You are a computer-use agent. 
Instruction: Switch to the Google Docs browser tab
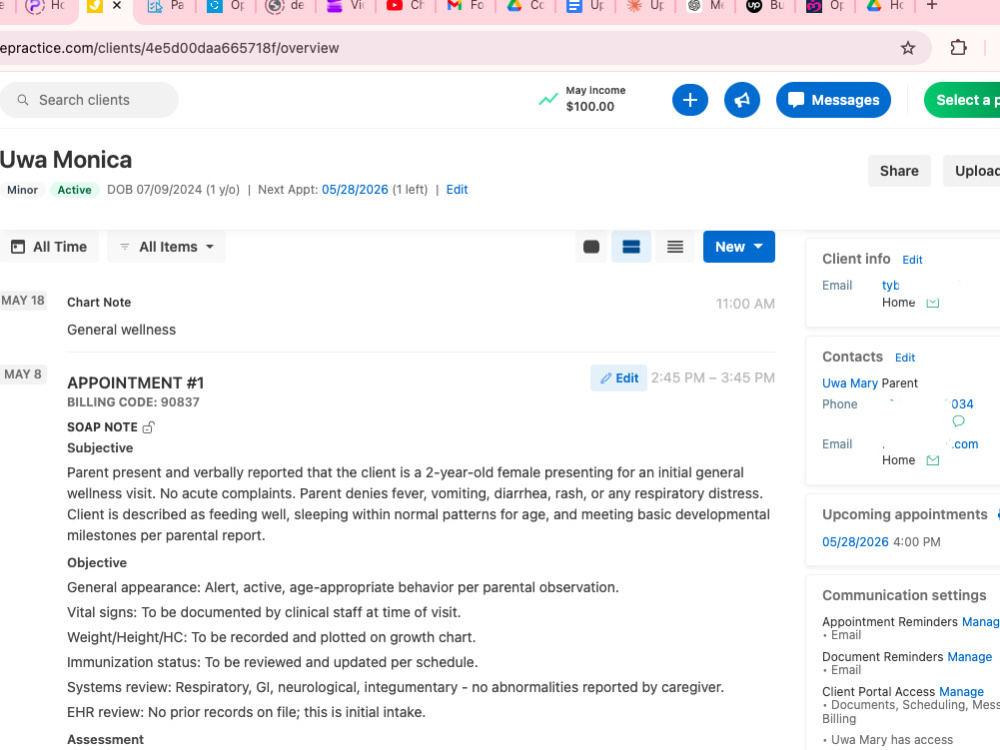(x=585, y=6)
